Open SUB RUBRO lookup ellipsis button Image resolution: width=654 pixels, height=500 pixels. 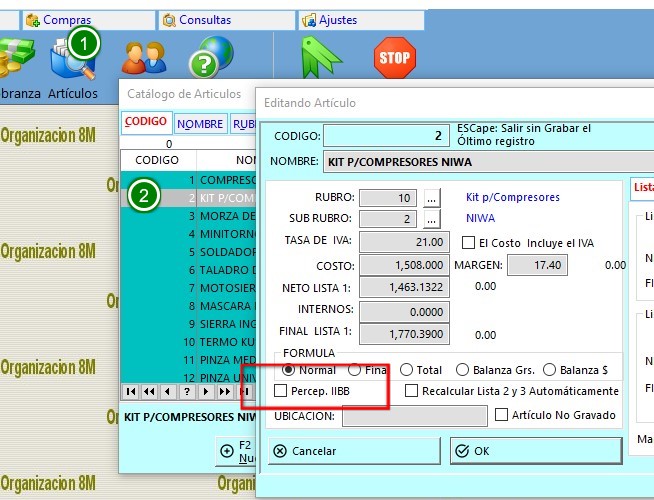pyautogui.click(x=432, y=219)
